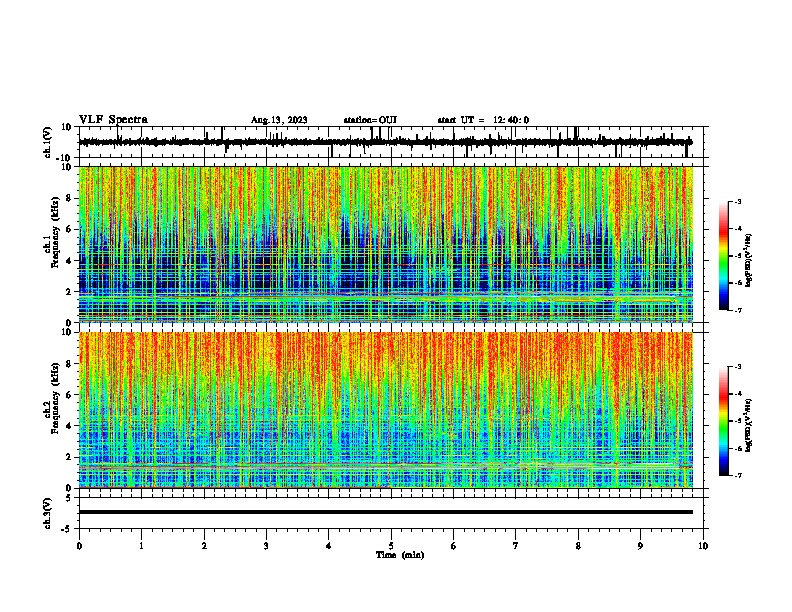
Task: Click time axis tick label "3"
Action: pos(266,546)
